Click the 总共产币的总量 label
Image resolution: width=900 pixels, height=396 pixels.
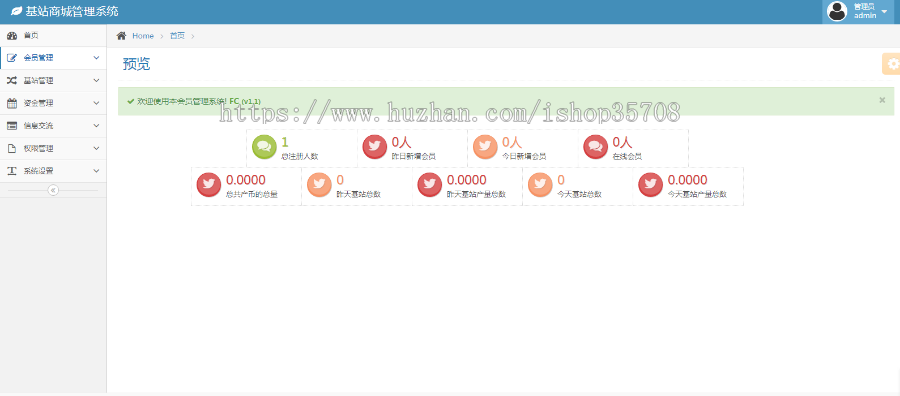tap(252, 194)
